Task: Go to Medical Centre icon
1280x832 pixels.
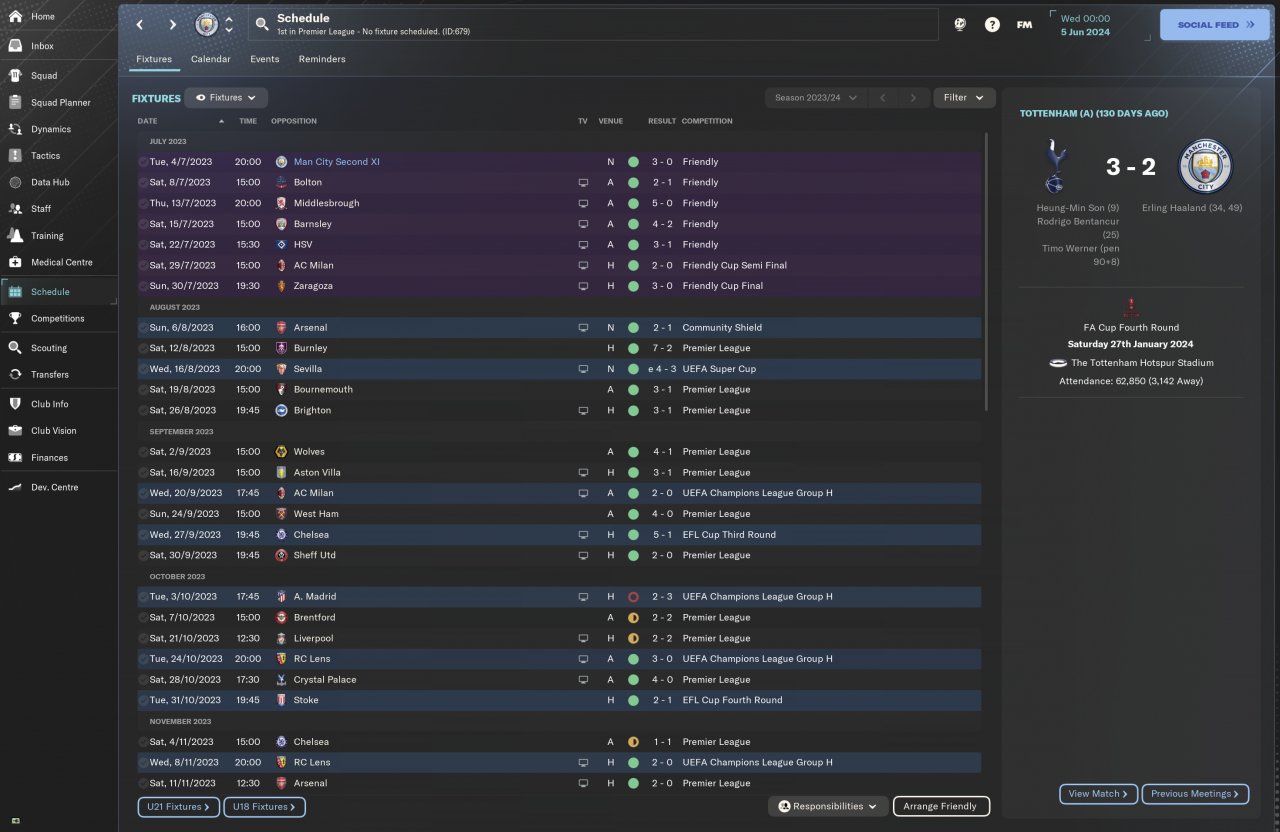Action: pyautogui.click(x=15, y=262)
